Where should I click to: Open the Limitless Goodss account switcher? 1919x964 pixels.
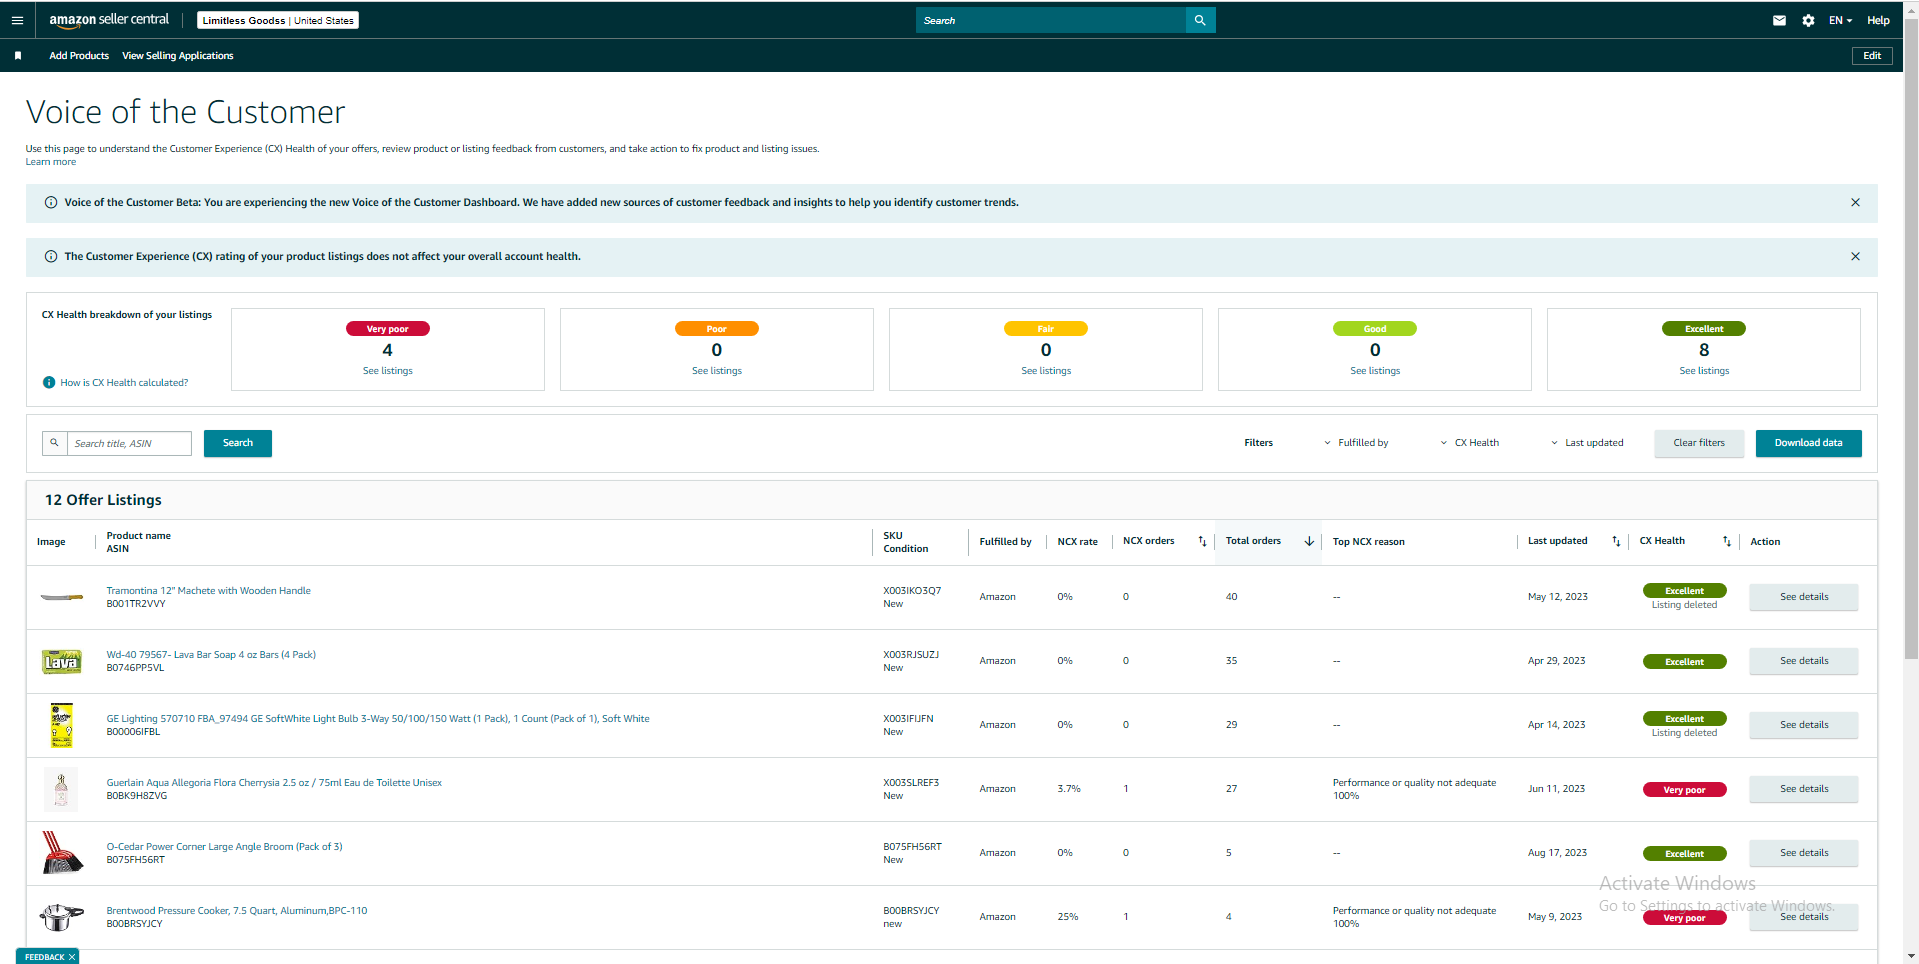click(278, 20)
